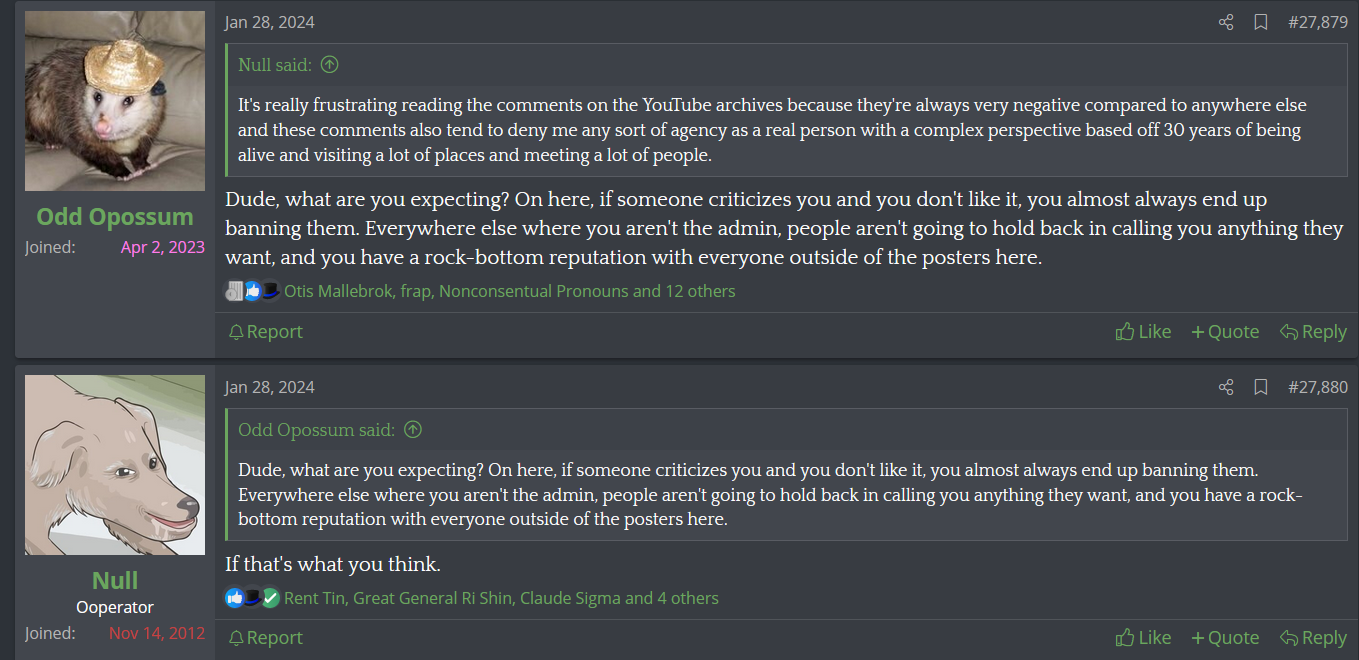Image resolution: width=1359 pixels, height=660 pixels.
Task: Reply to Odd Opossum's post
Action: (1313, 332)
